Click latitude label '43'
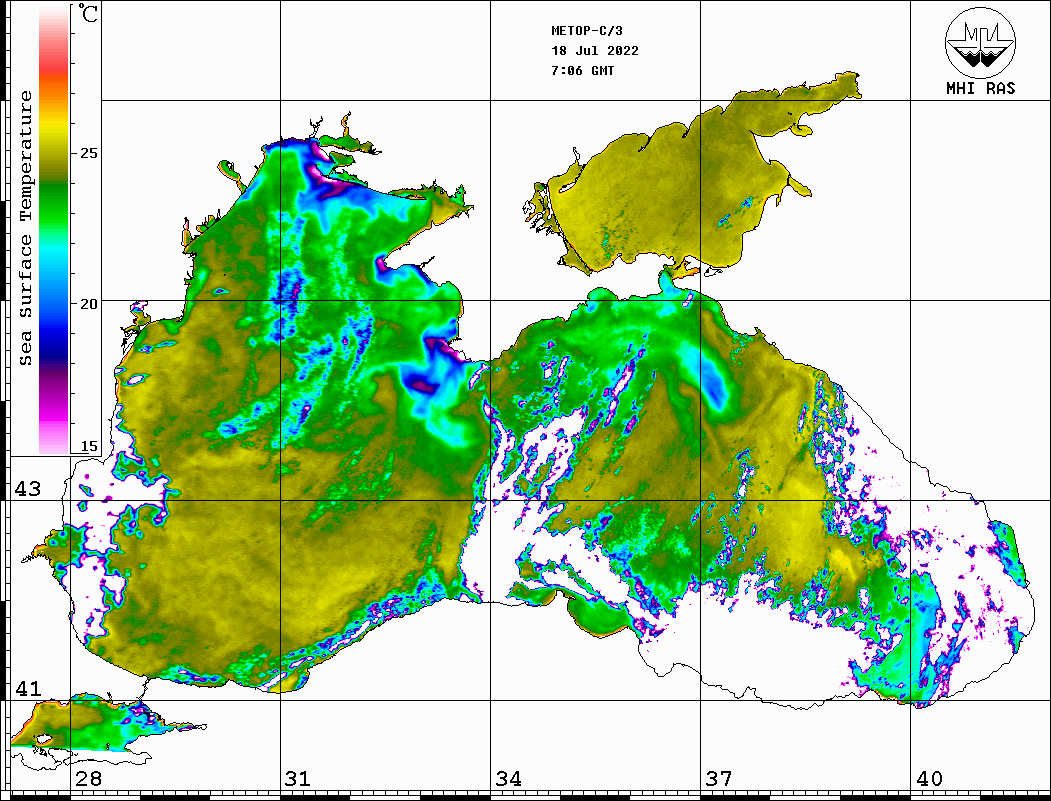 28,489
